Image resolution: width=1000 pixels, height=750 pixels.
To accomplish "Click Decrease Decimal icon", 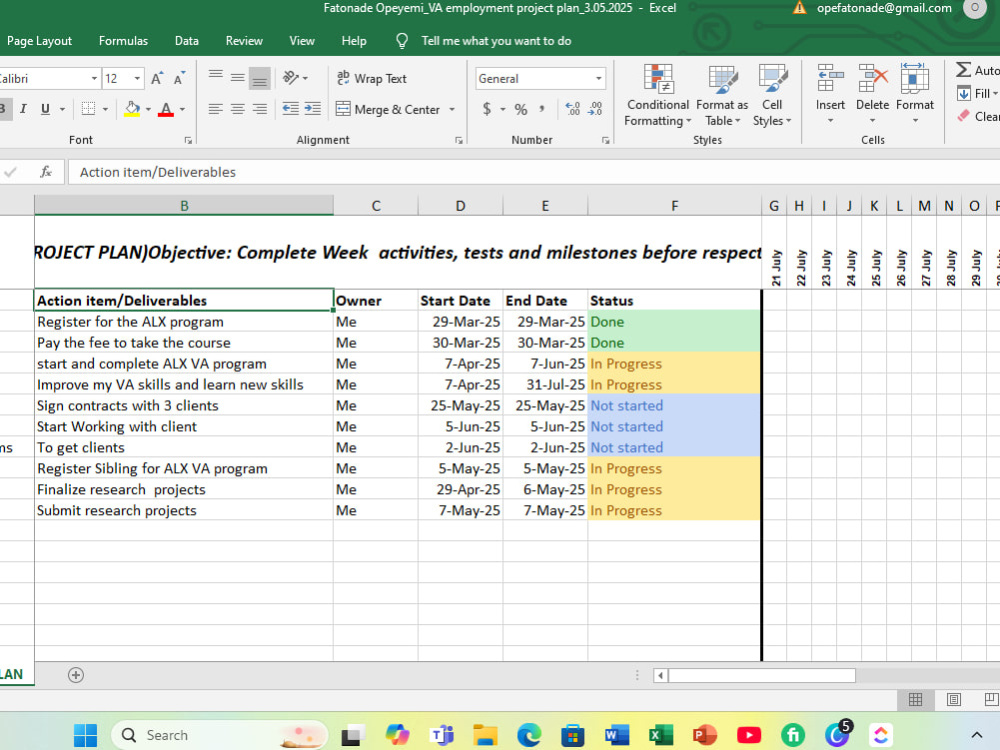I will coord(595,109).
